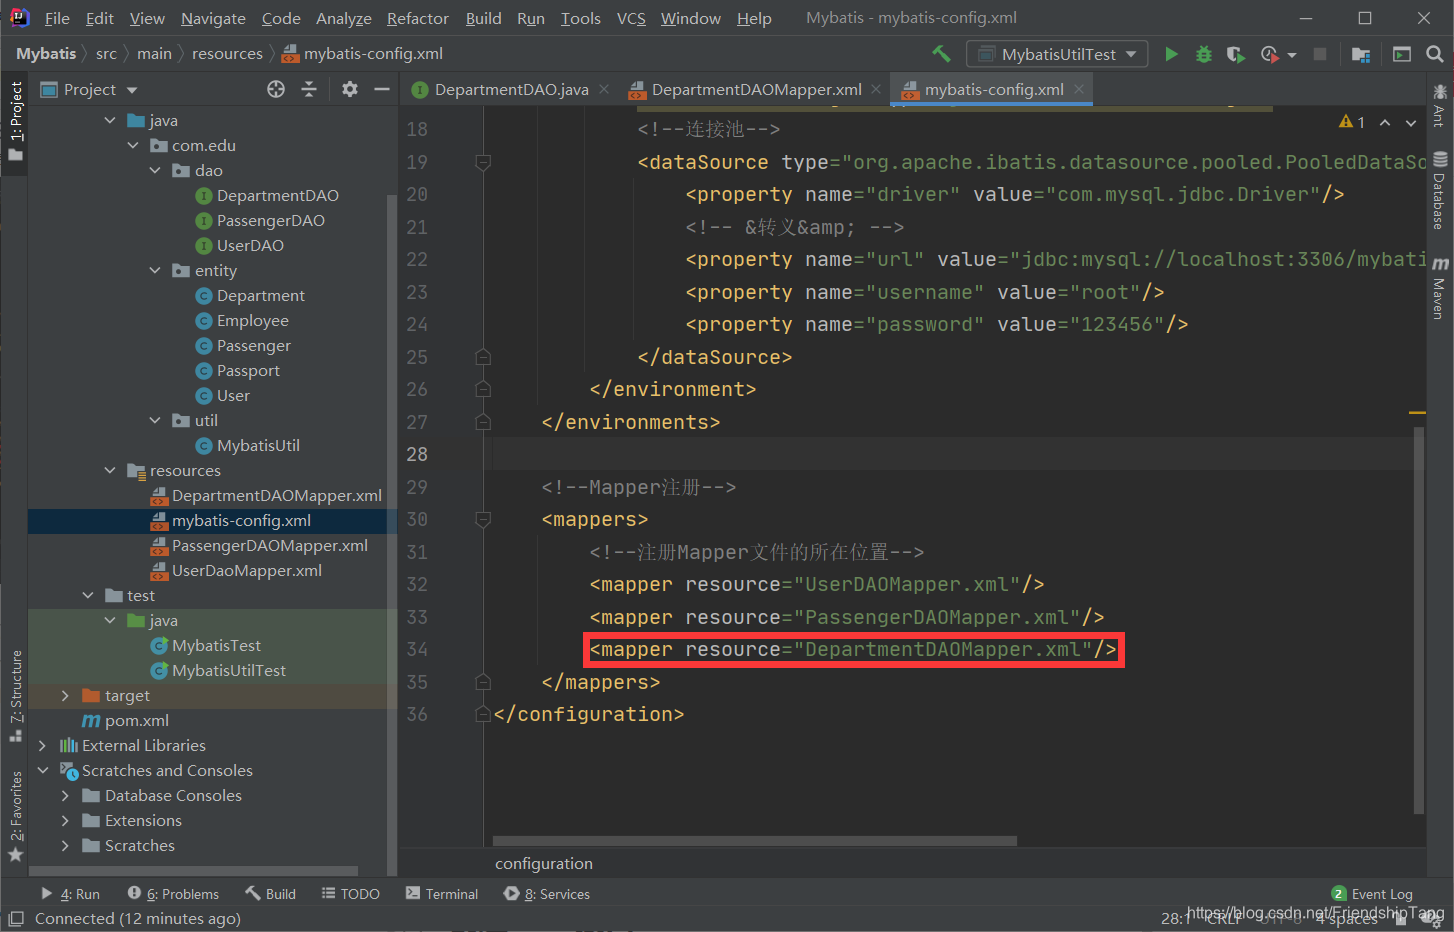The height and width of the screenshot is (932, 1454).
Task: Close the mybatis-config.xml tab
Action: click(x=1079, y=89)
